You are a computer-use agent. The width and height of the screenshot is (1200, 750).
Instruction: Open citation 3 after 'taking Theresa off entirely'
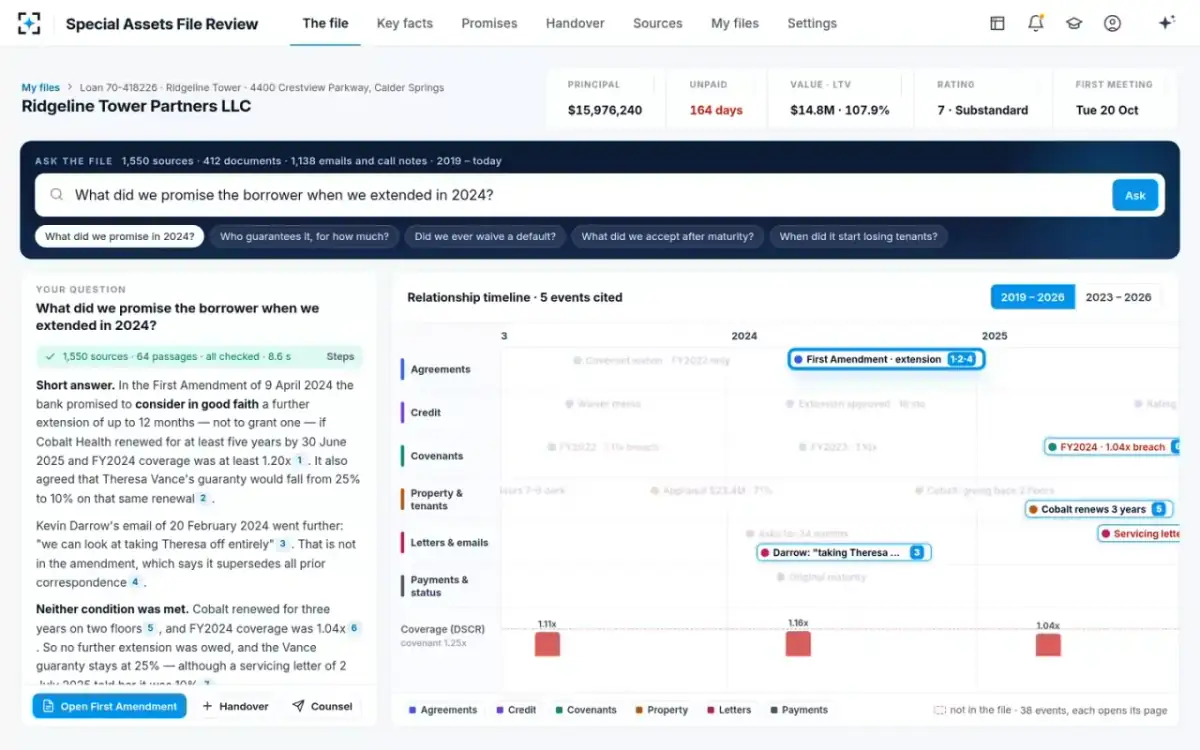[x=283, y=544]
